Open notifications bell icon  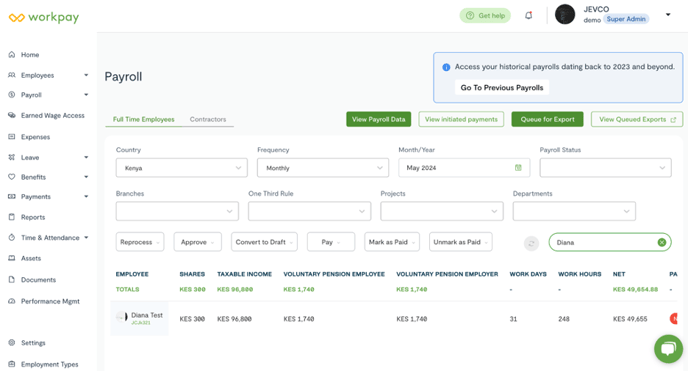pos(529,15)
